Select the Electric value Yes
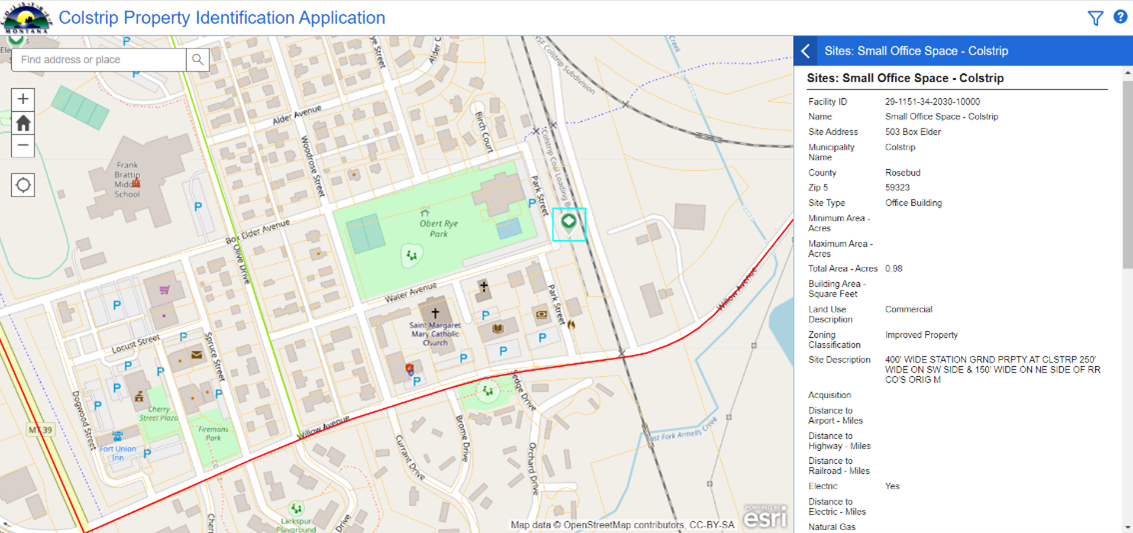The image size is (1133, 533). (x=892, y=486)
